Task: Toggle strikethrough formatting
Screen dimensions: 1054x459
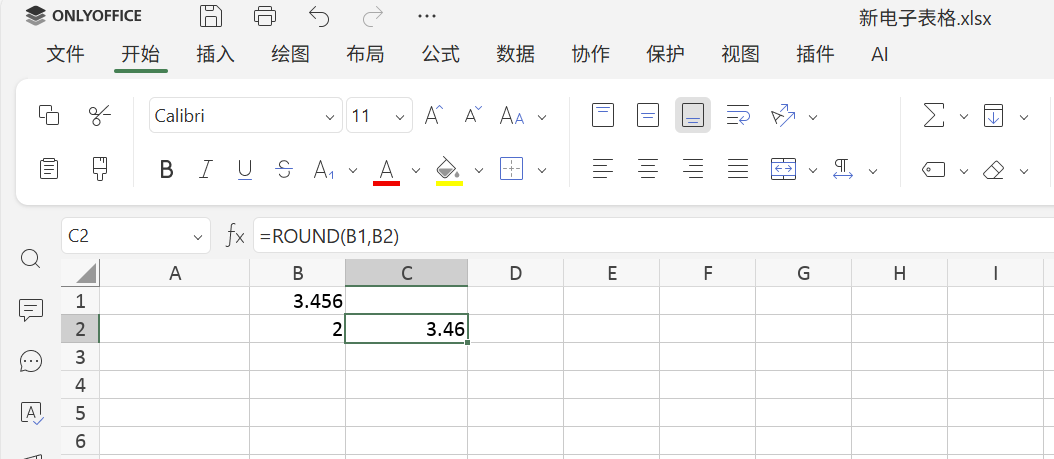Action: (x=284, y=170)
